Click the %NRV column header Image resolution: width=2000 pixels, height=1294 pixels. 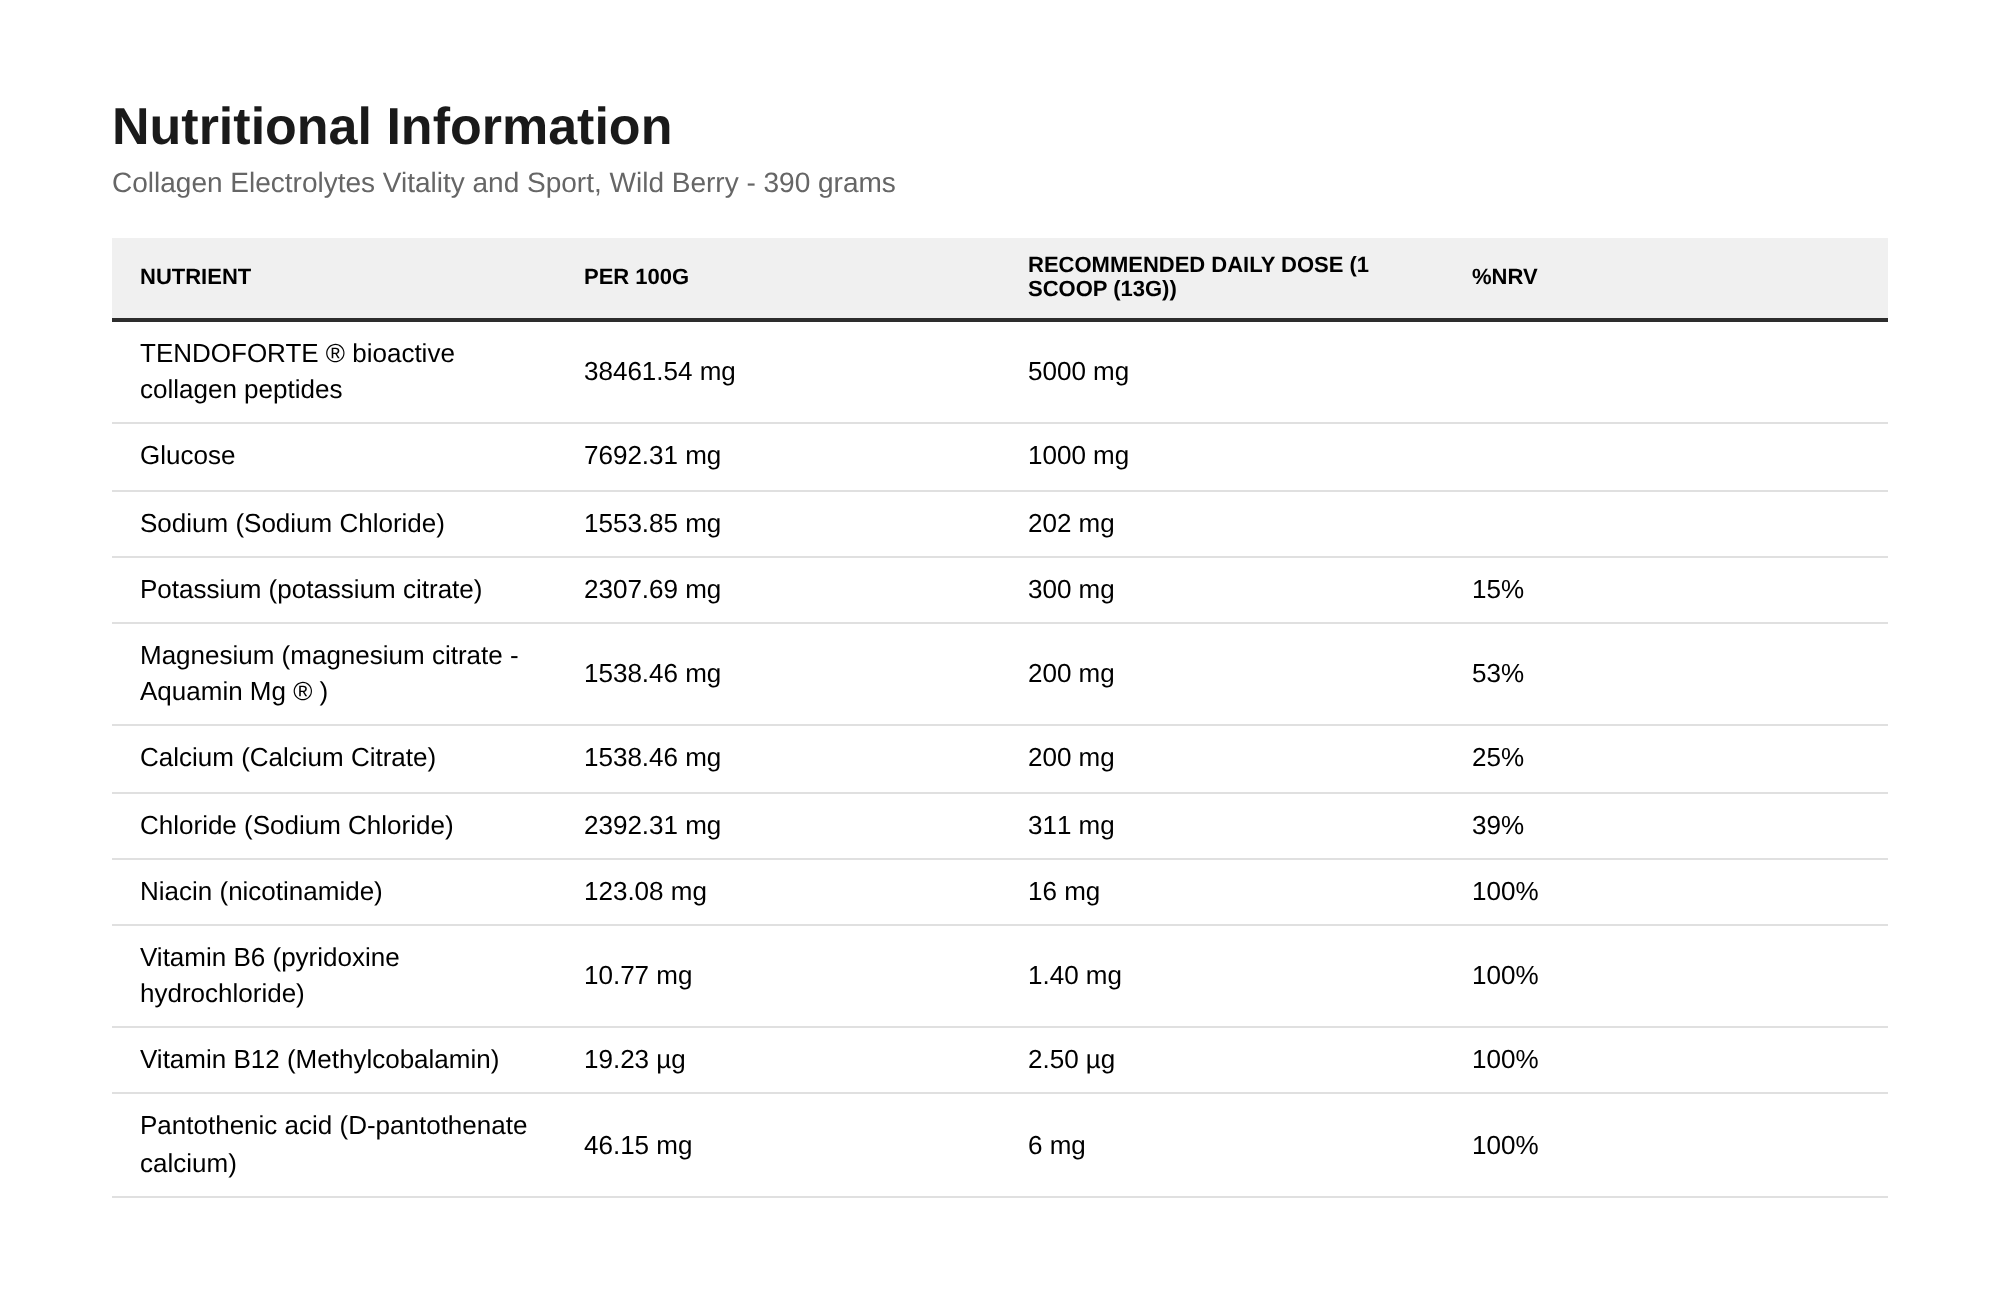[1504, 277]
